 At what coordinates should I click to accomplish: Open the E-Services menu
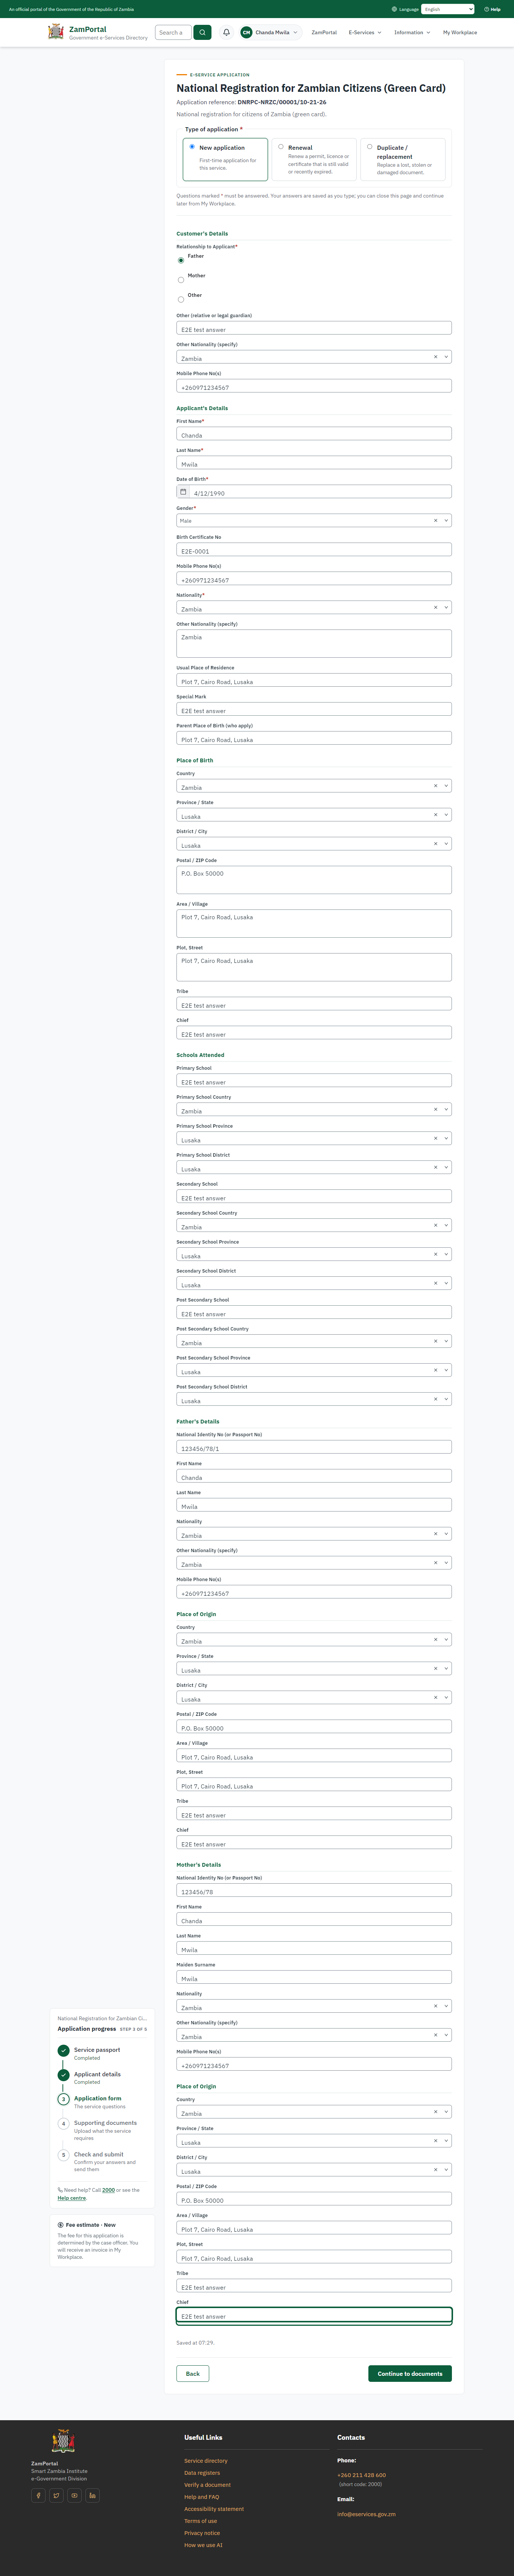[x=365, y=32]
